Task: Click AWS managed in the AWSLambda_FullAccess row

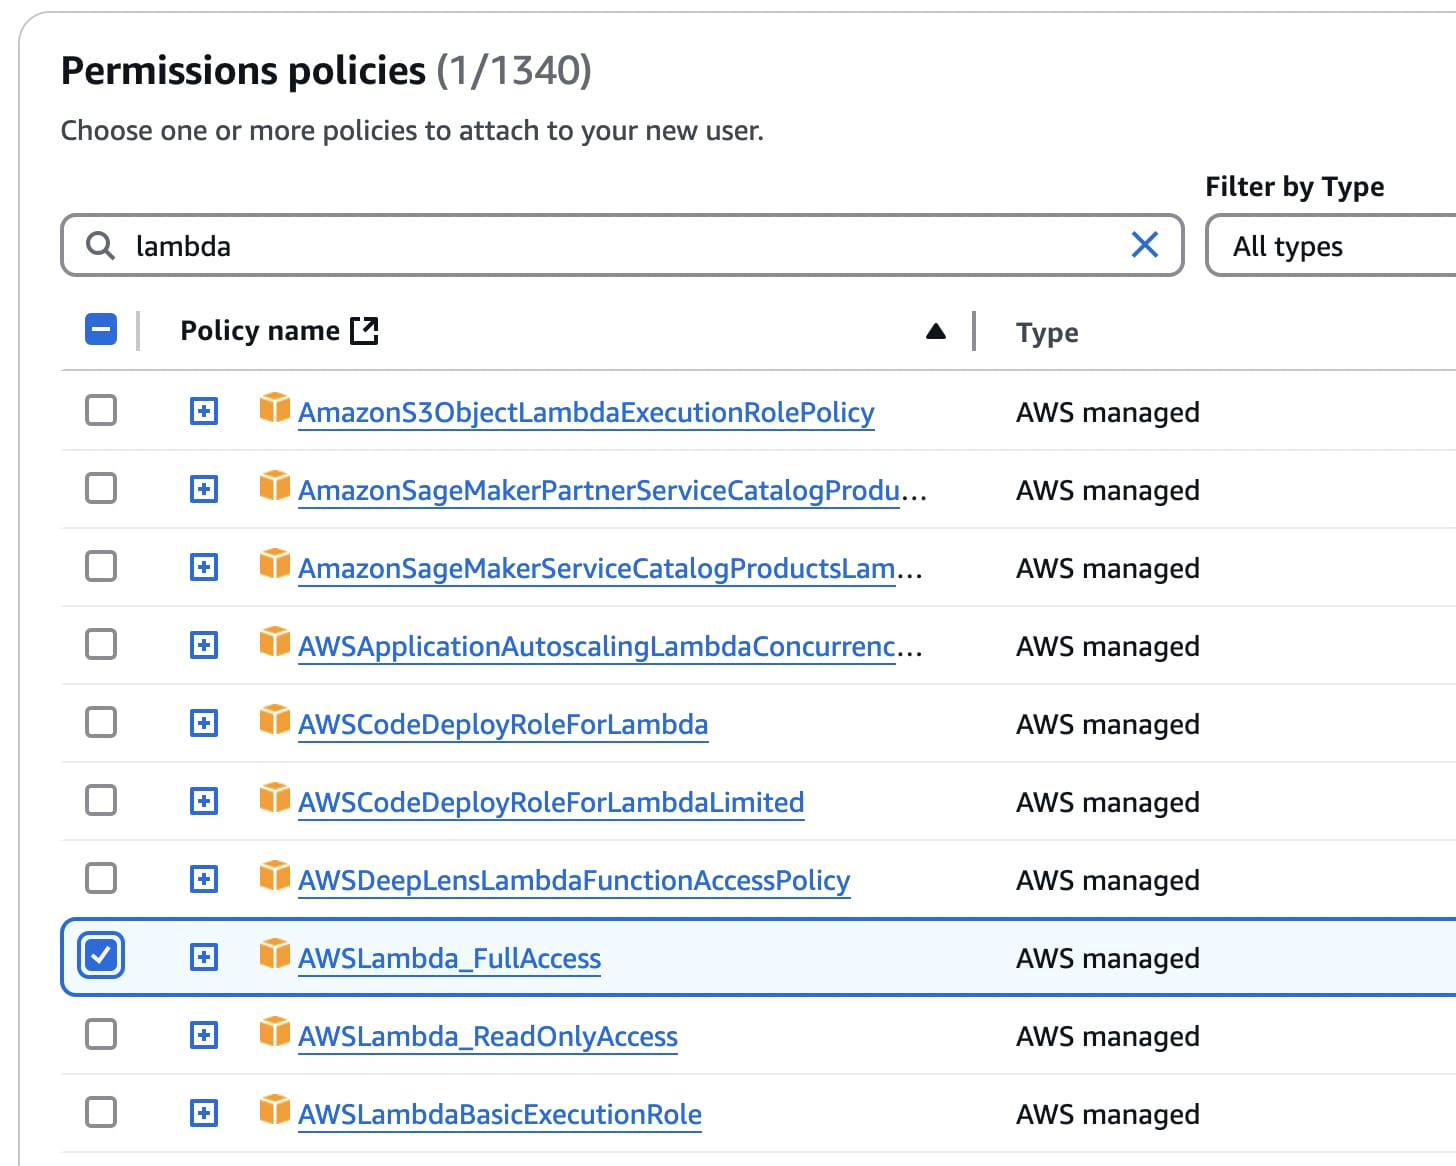Action: tap(1107, 958)
